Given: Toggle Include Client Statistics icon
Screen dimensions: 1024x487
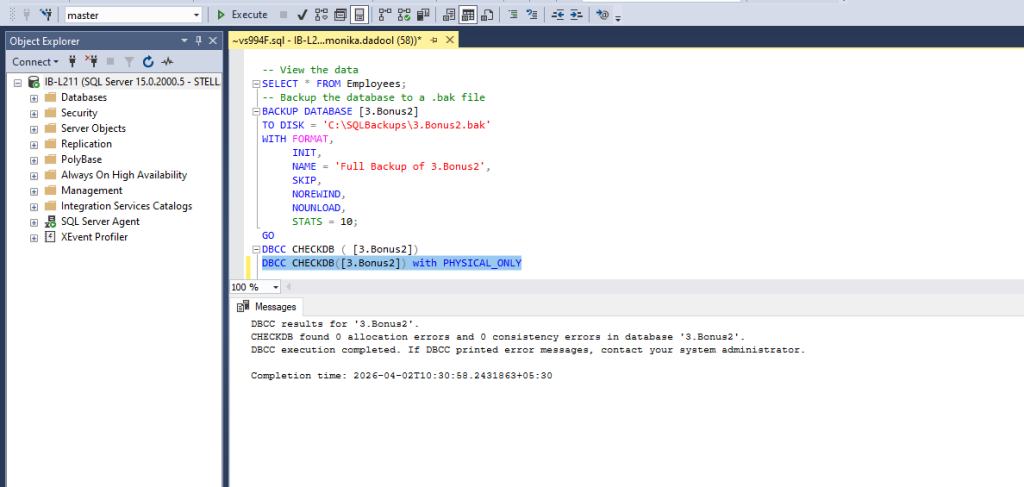Looking at the screenshot, I should click(x=423, y=14).
